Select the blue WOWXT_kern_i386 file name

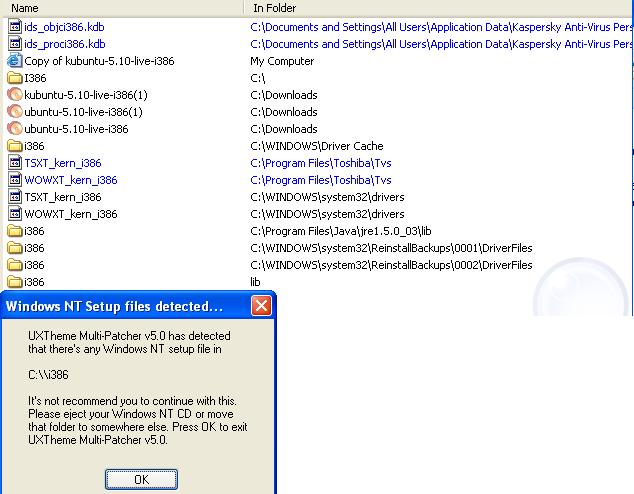[x=71, y=180]
